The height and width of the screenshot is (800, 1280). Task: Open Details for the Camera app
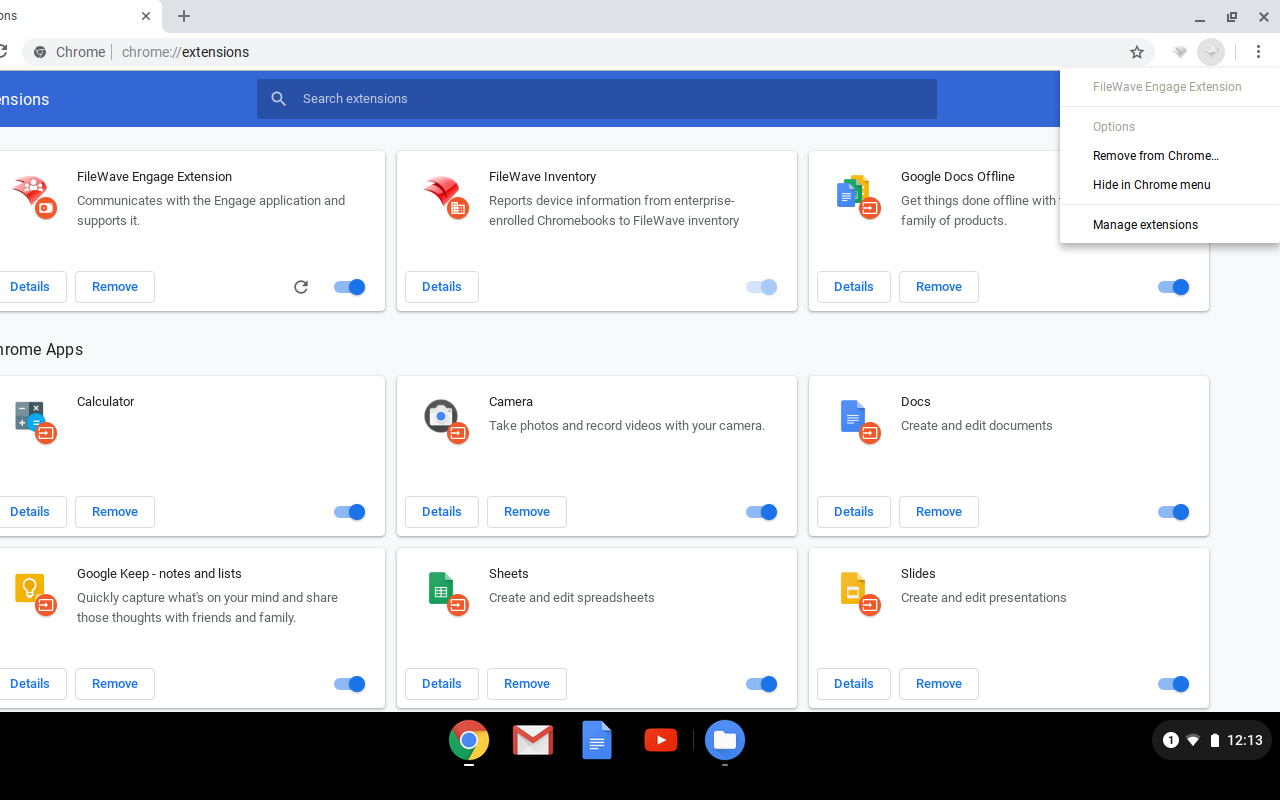click(x=441, y=511)
